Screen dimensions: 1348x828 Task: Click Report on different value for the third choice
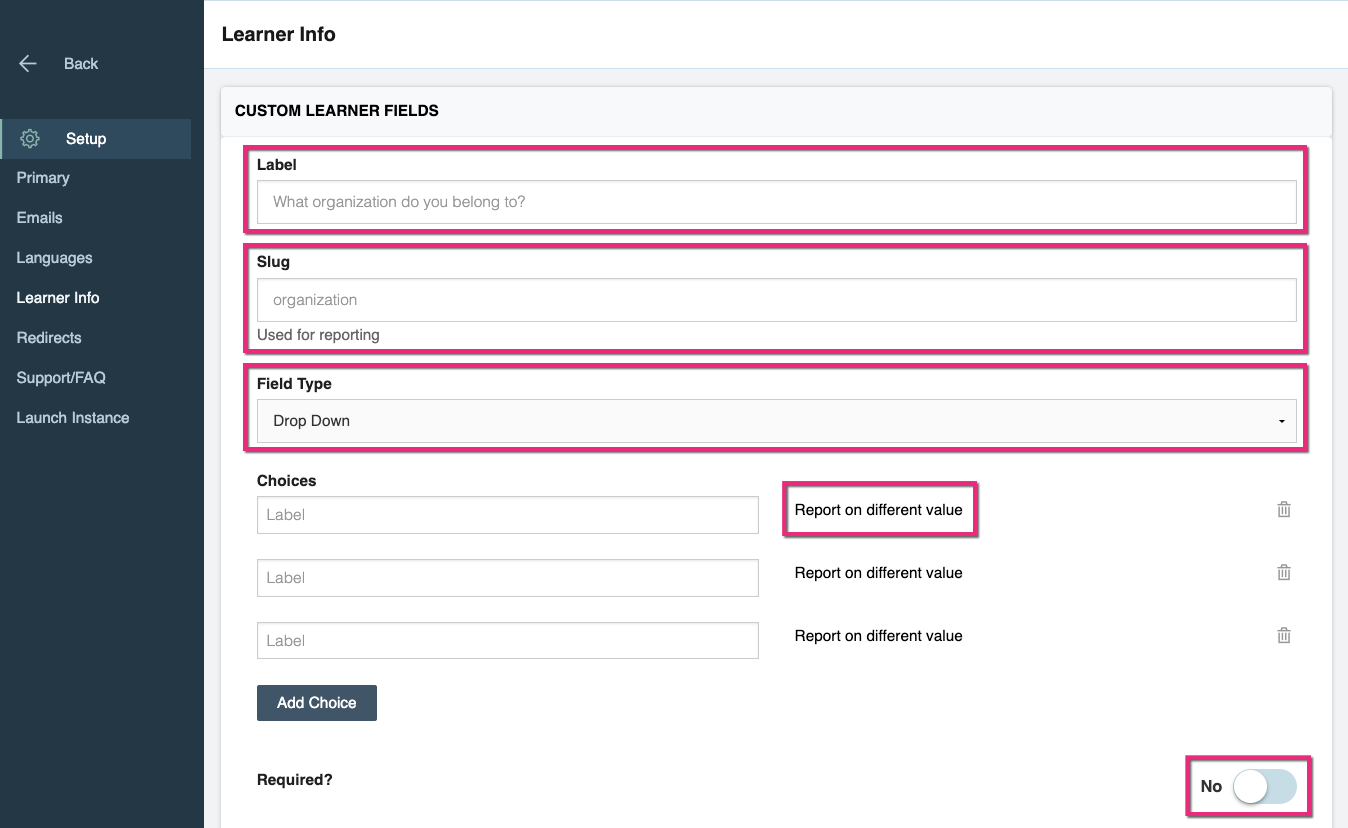pyautogui.click(x=878, y=635)
